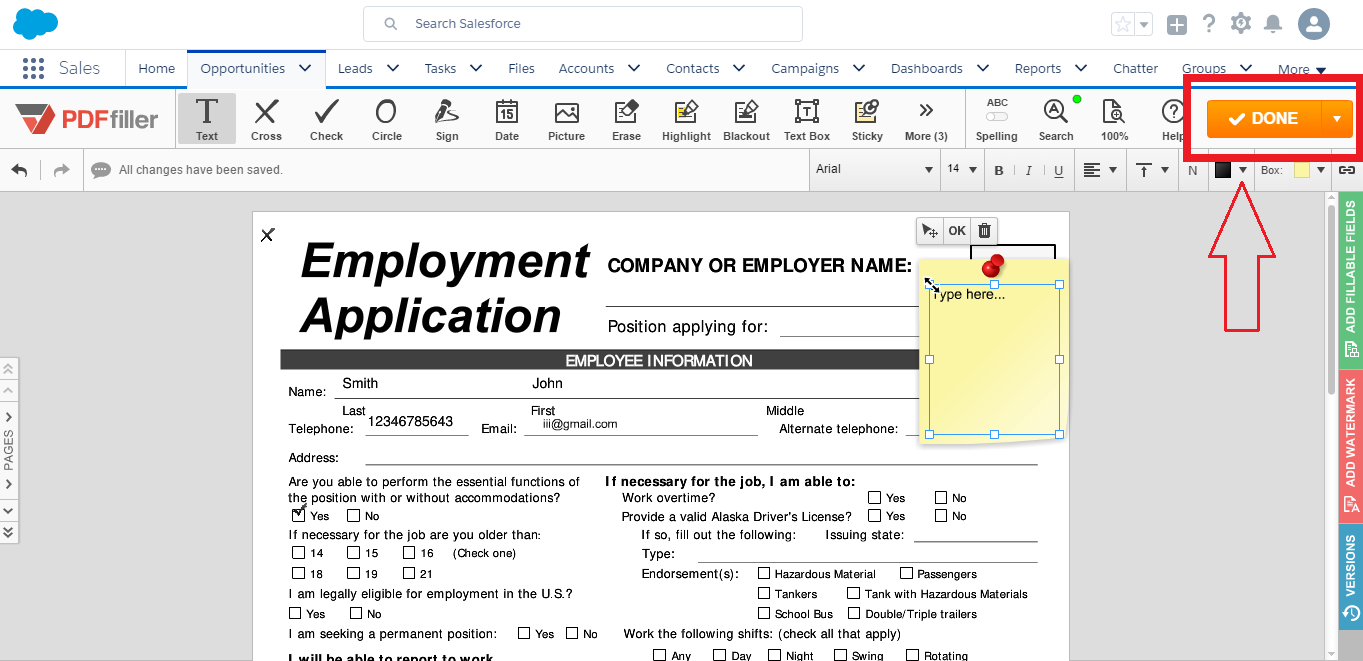Open the Files tab

point(521,68)
